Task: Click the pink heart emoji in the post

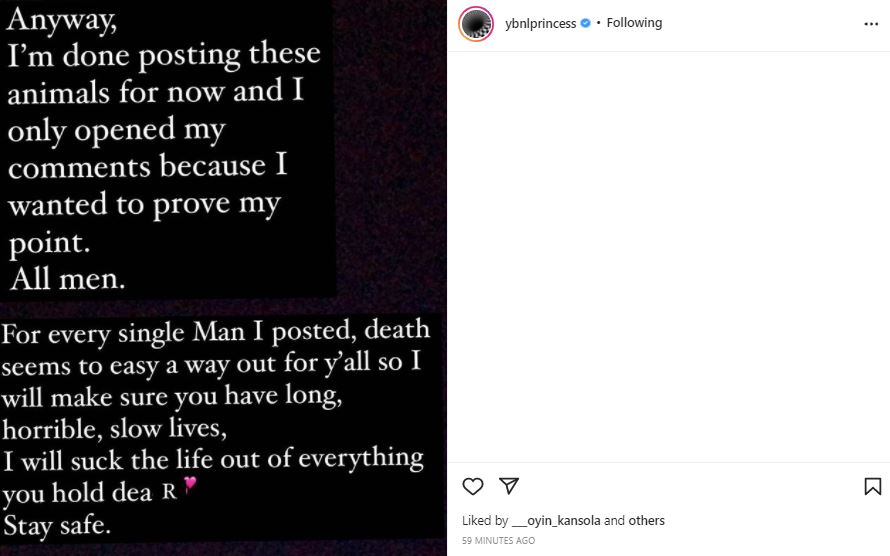Action: pyautogui.click(x=190, y=486)
